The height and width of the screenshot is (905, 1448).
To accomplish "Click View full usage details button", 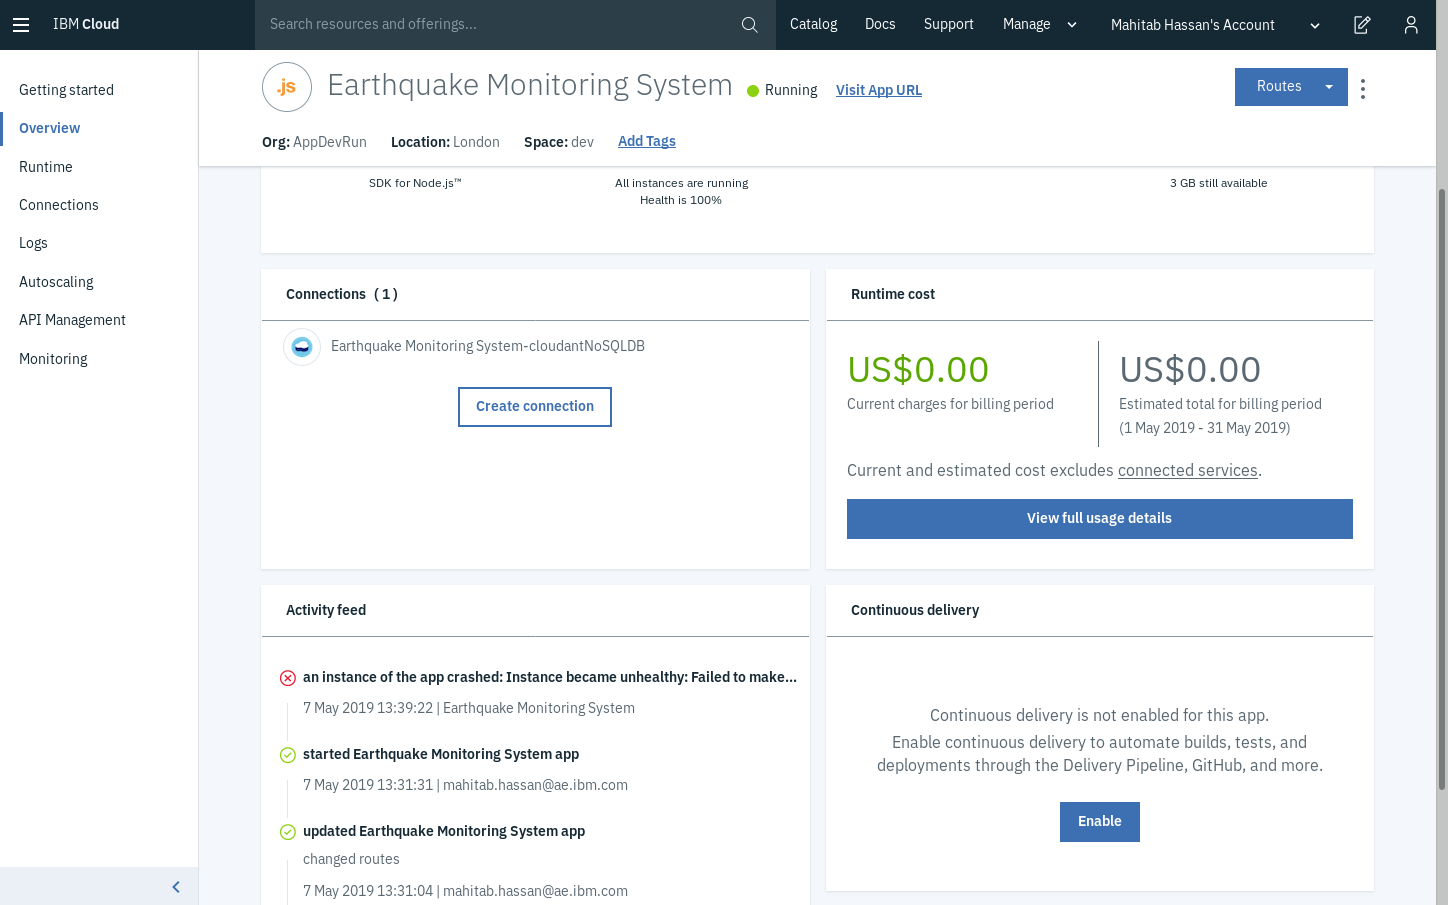I will (x=1099, y=519).
